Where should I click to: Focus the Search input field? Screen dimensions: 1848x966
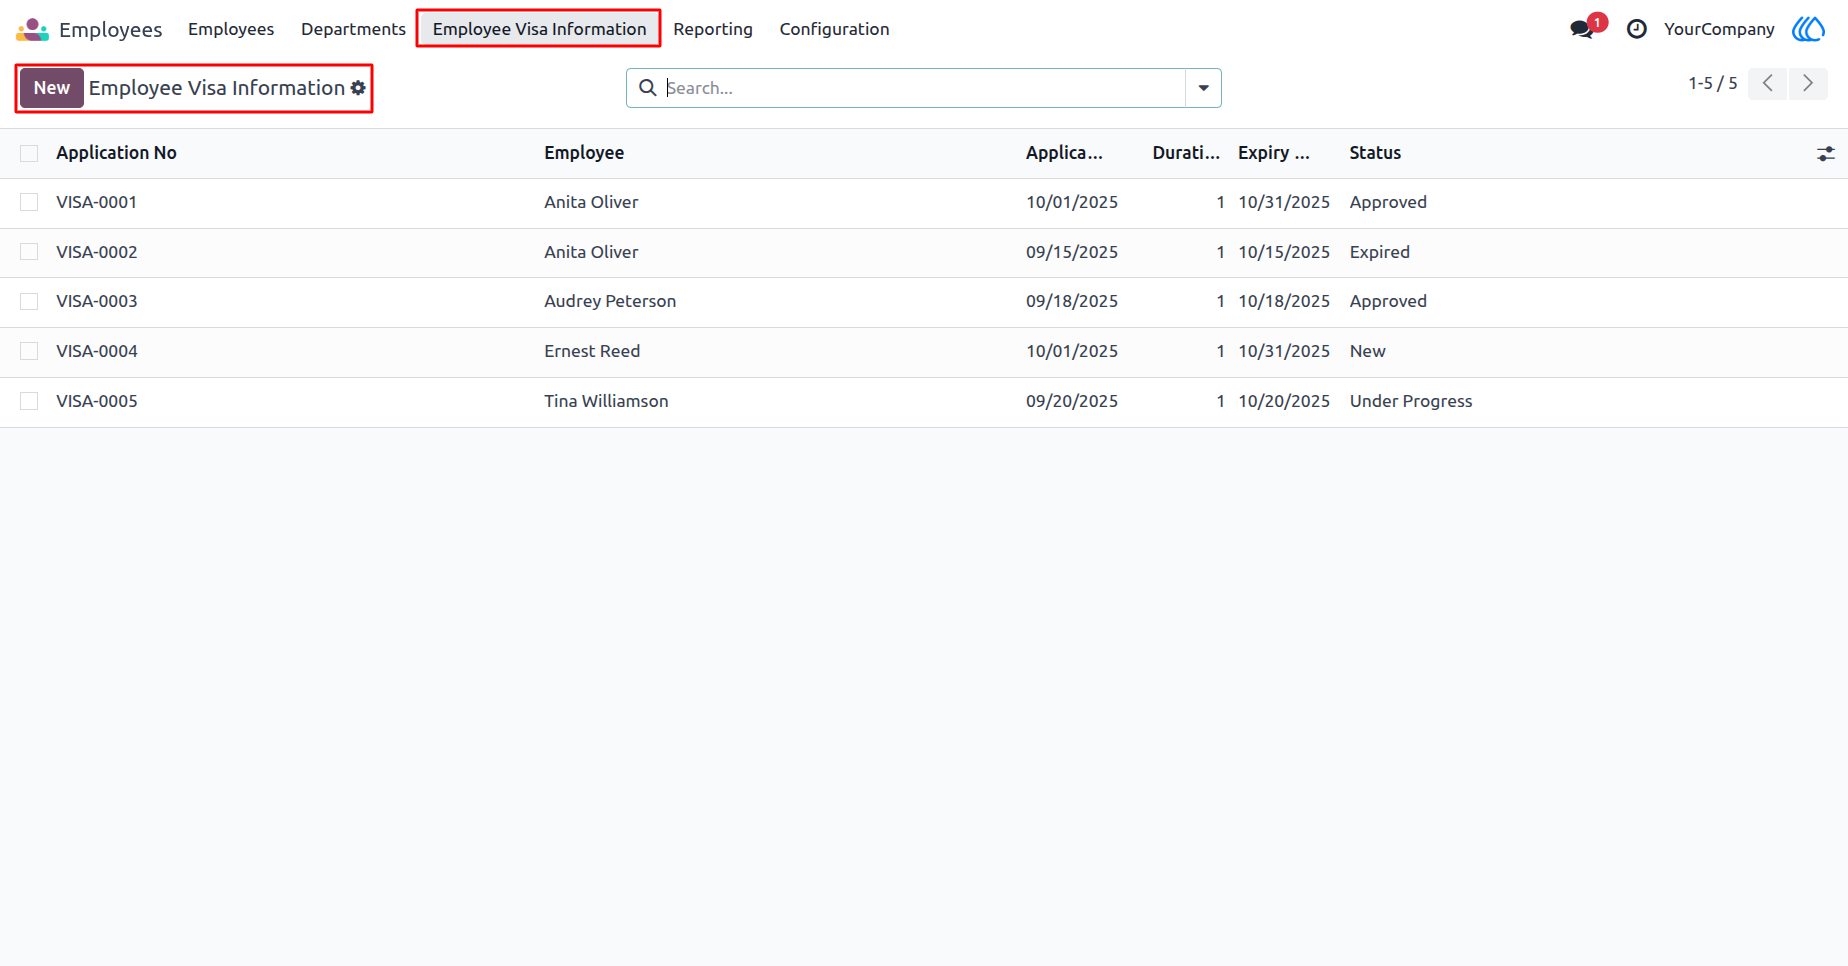[924, 88]
